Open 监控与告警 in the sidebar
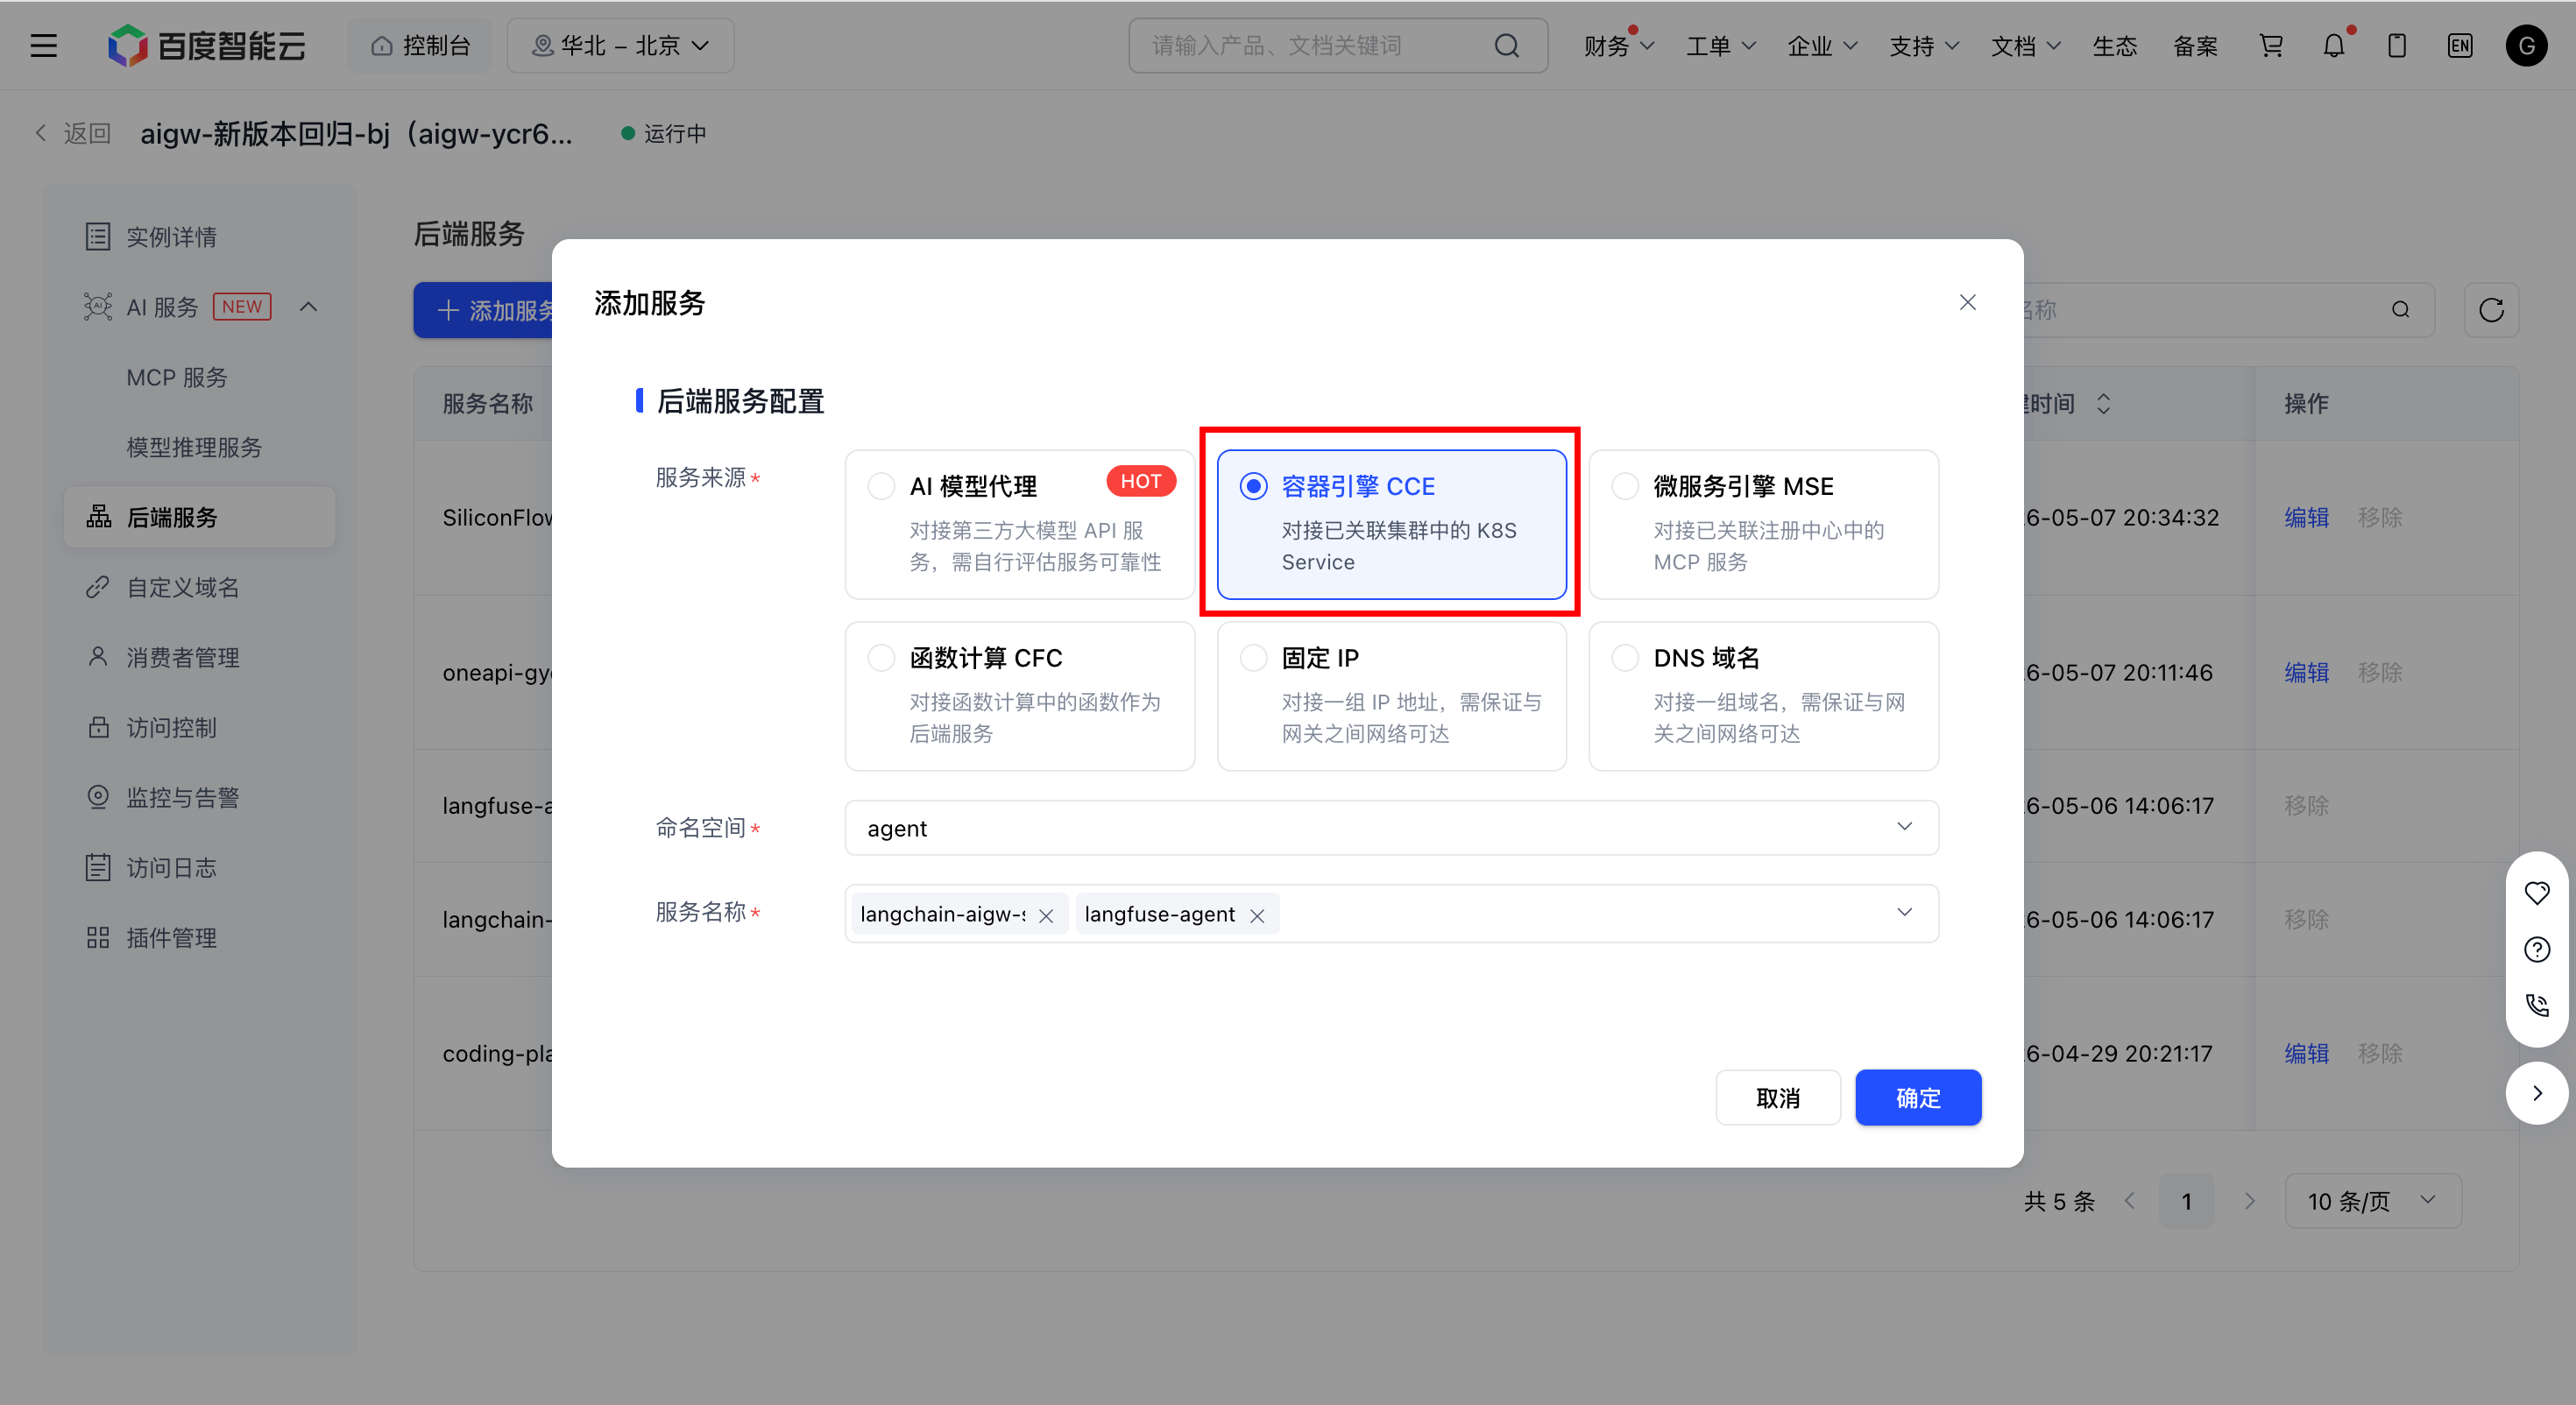 click(199, 797)
